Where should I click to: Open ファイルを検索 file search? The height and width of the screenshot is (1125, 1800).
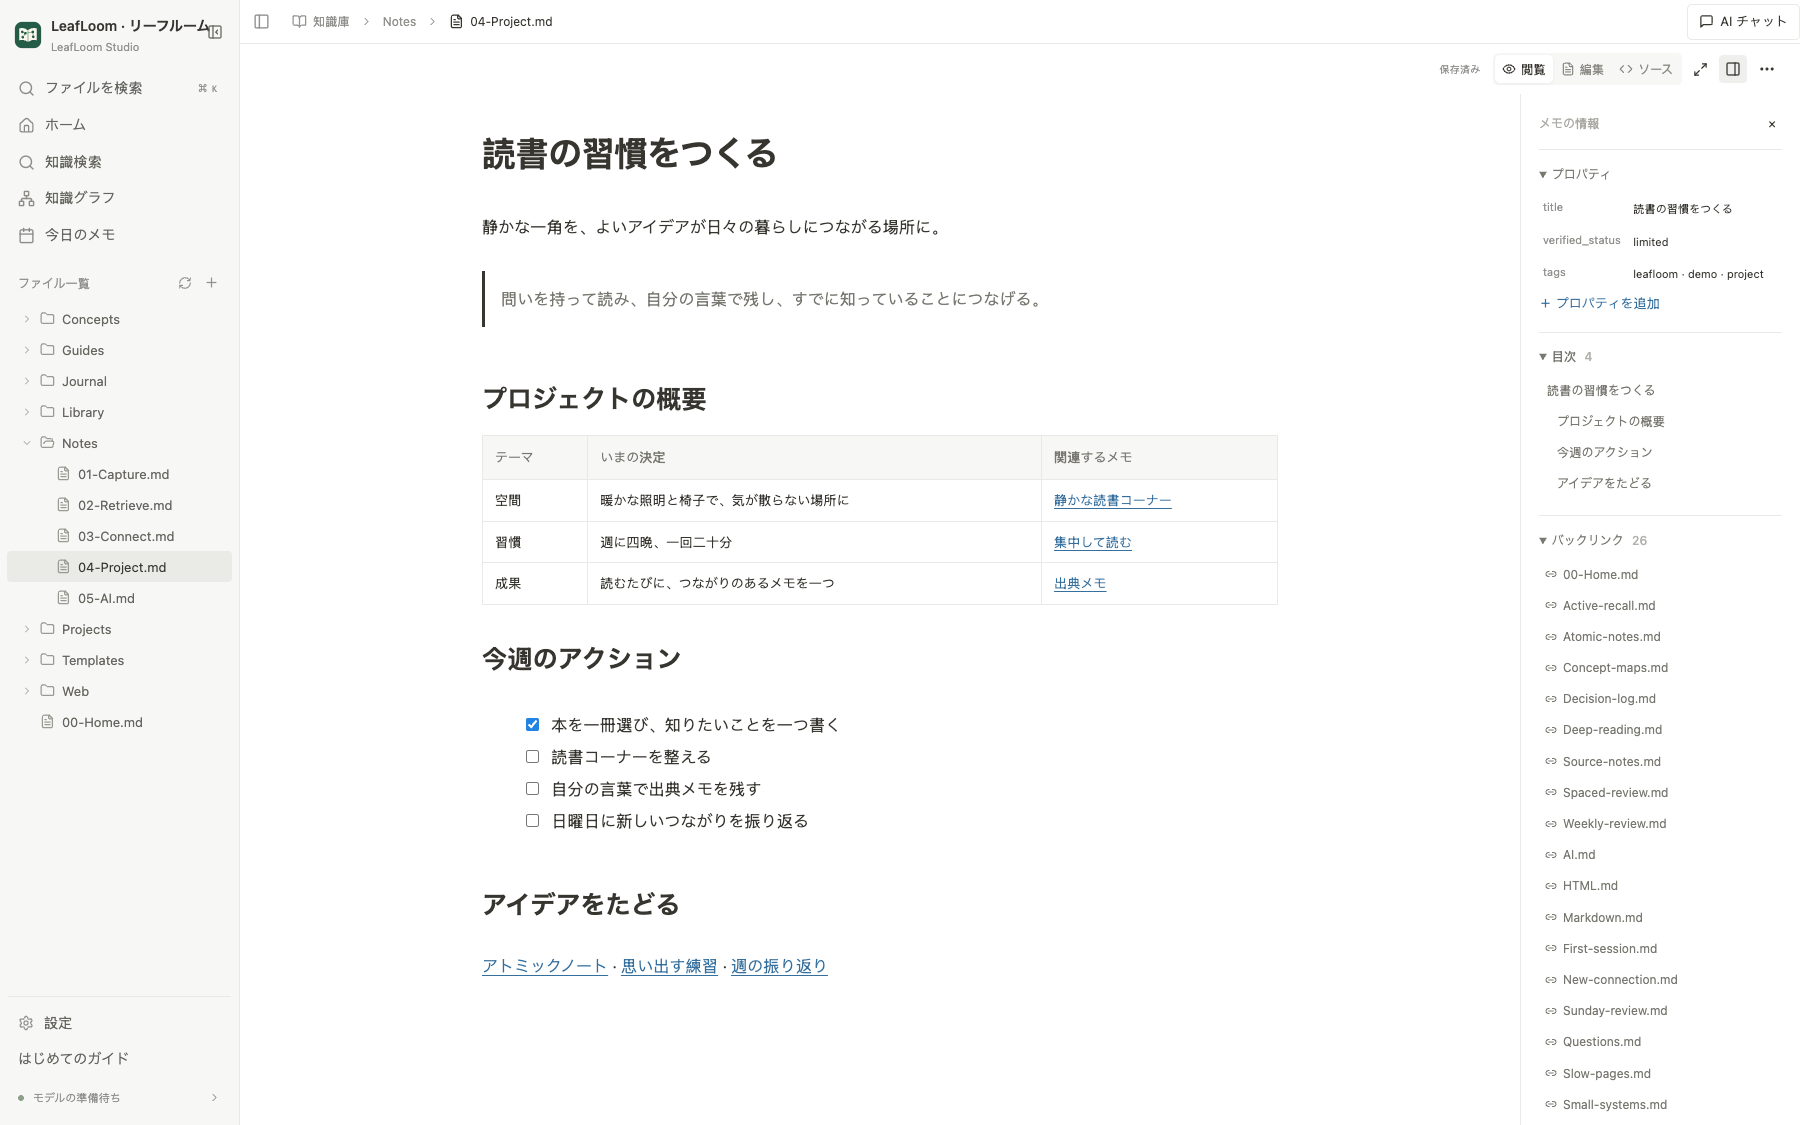119,88
